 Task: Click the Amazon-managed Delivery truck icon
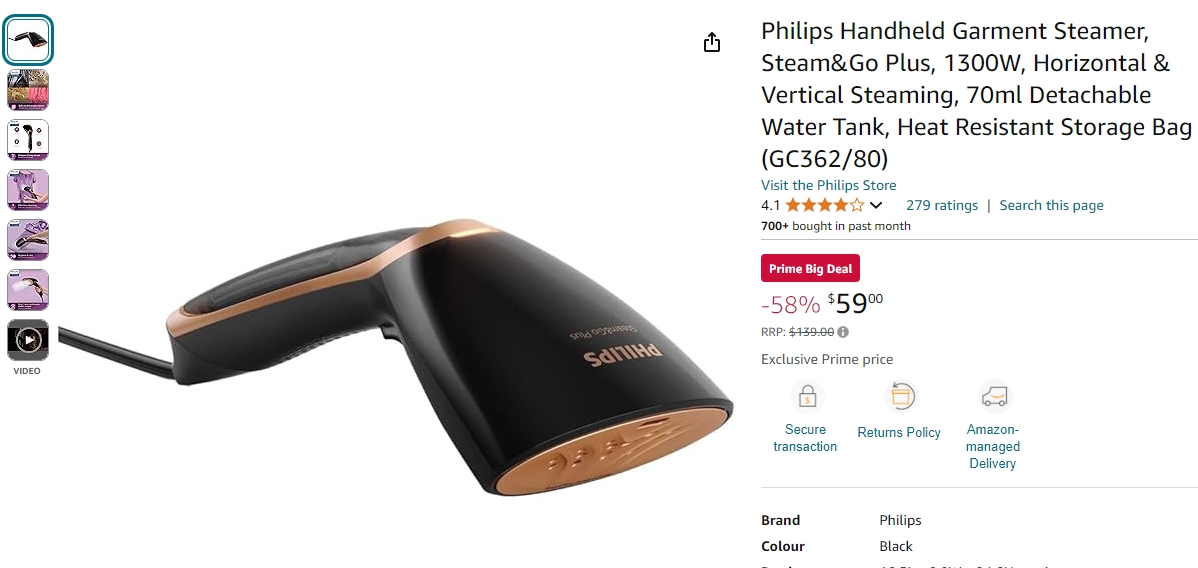point(994,397)
